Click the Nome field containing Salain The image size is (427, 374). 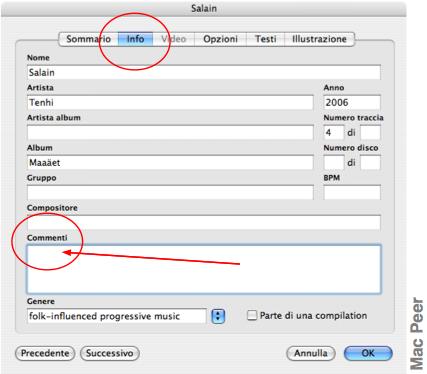[204, 72]
